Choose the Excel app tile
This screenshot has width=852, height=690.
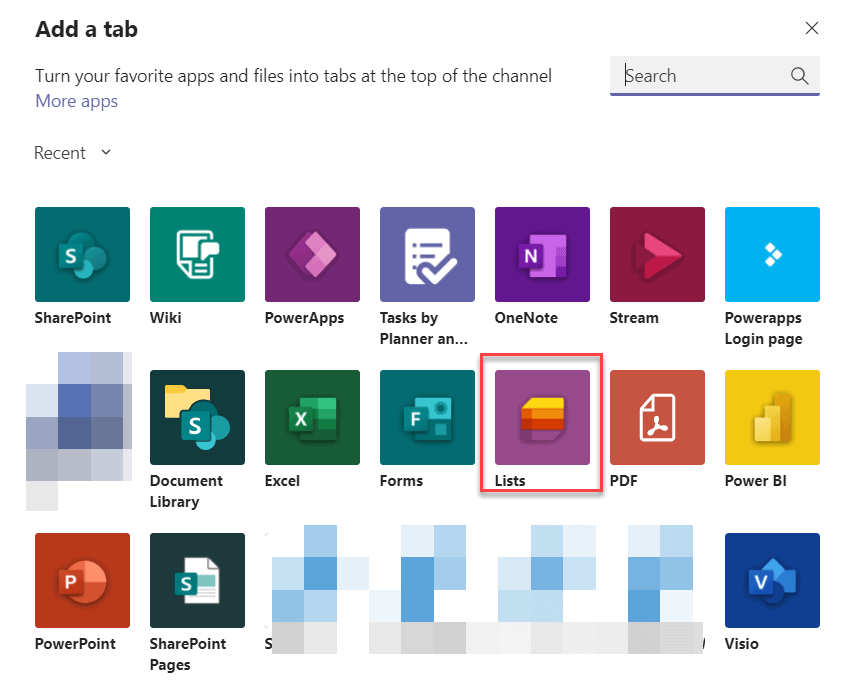312,417
